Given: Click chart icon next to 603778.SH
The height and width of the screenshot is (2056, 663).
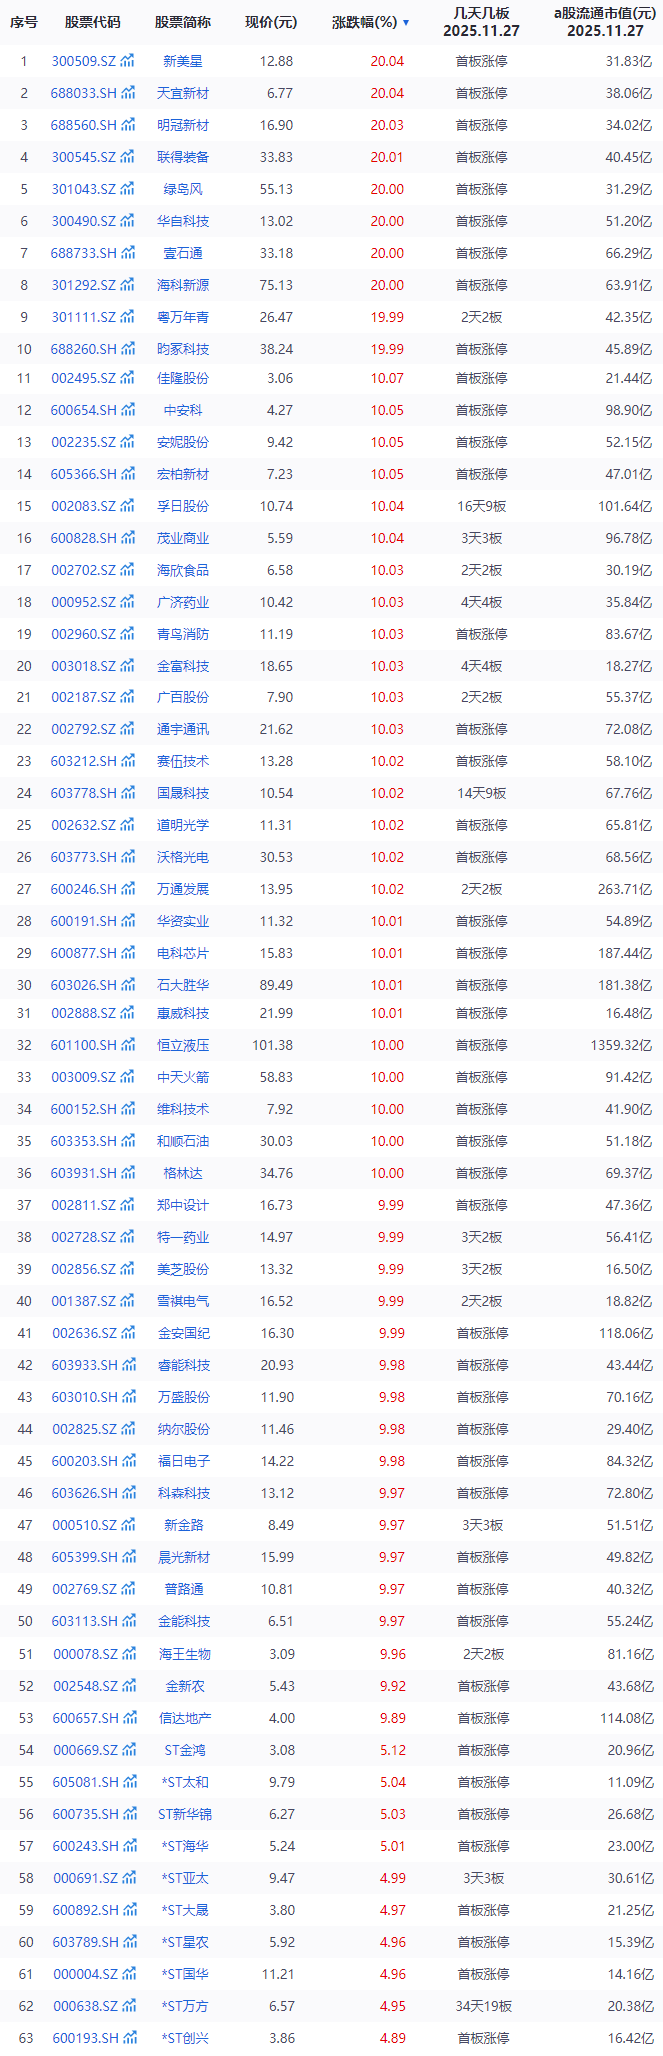Looking at the screenshot, I should [128, 793].
